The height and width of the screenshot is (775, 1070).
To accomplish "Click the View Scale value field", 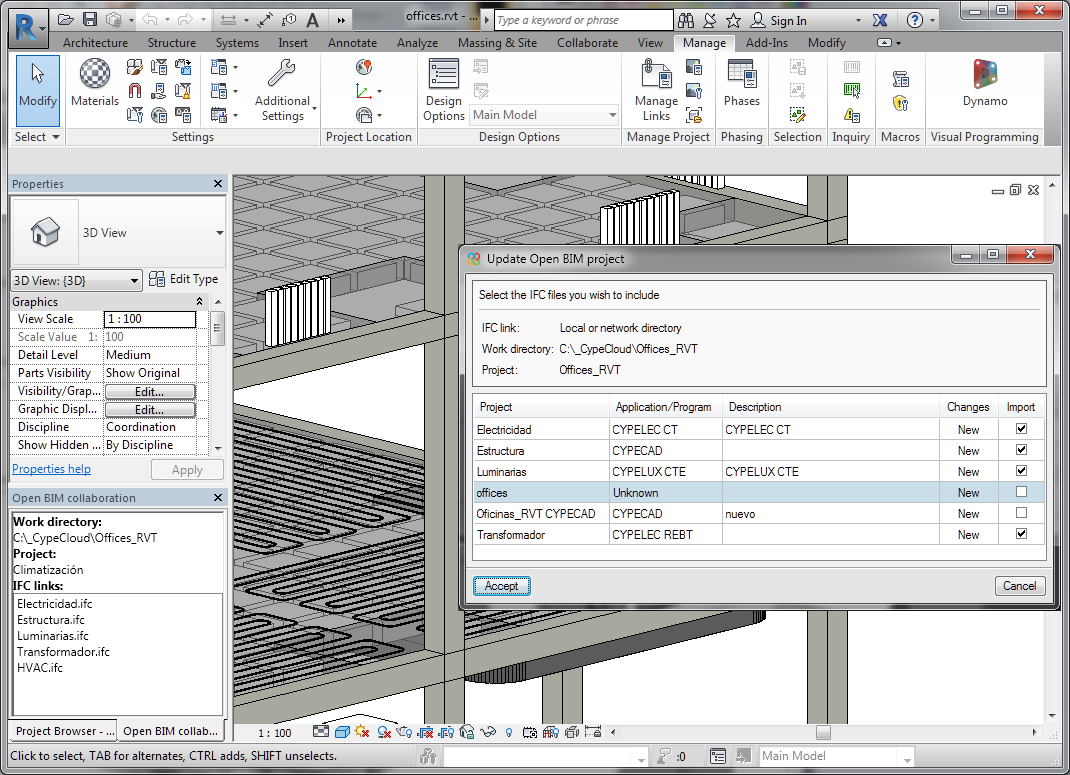I will 150,319.
